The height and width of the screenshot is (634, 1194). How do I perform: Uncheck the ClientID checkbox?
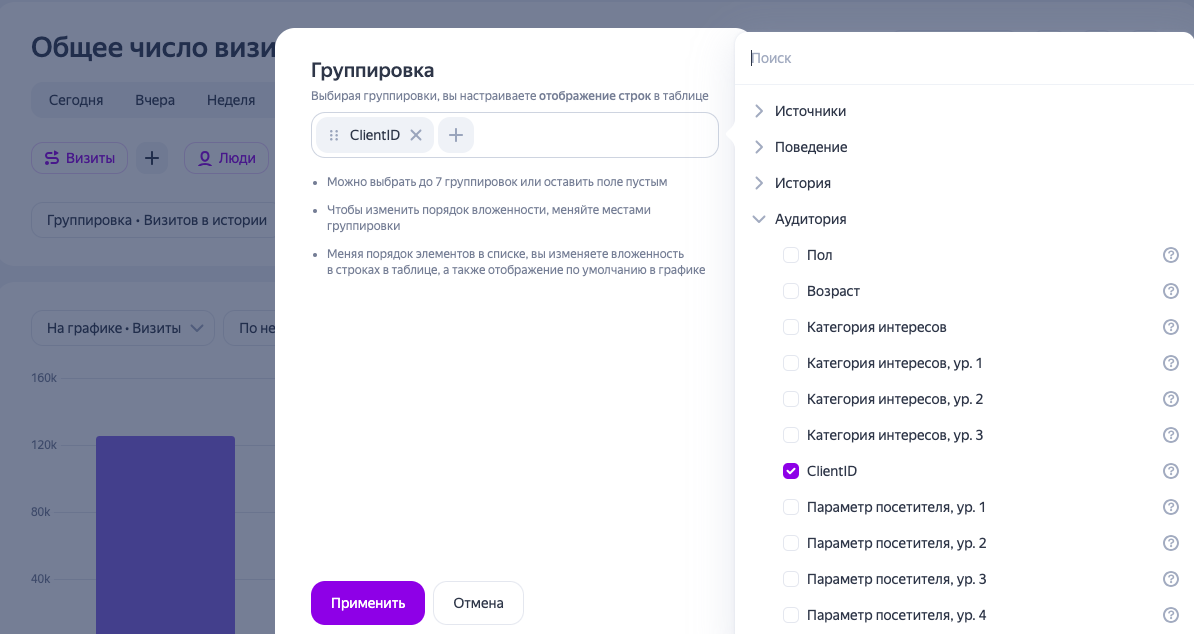click(791, 470)
